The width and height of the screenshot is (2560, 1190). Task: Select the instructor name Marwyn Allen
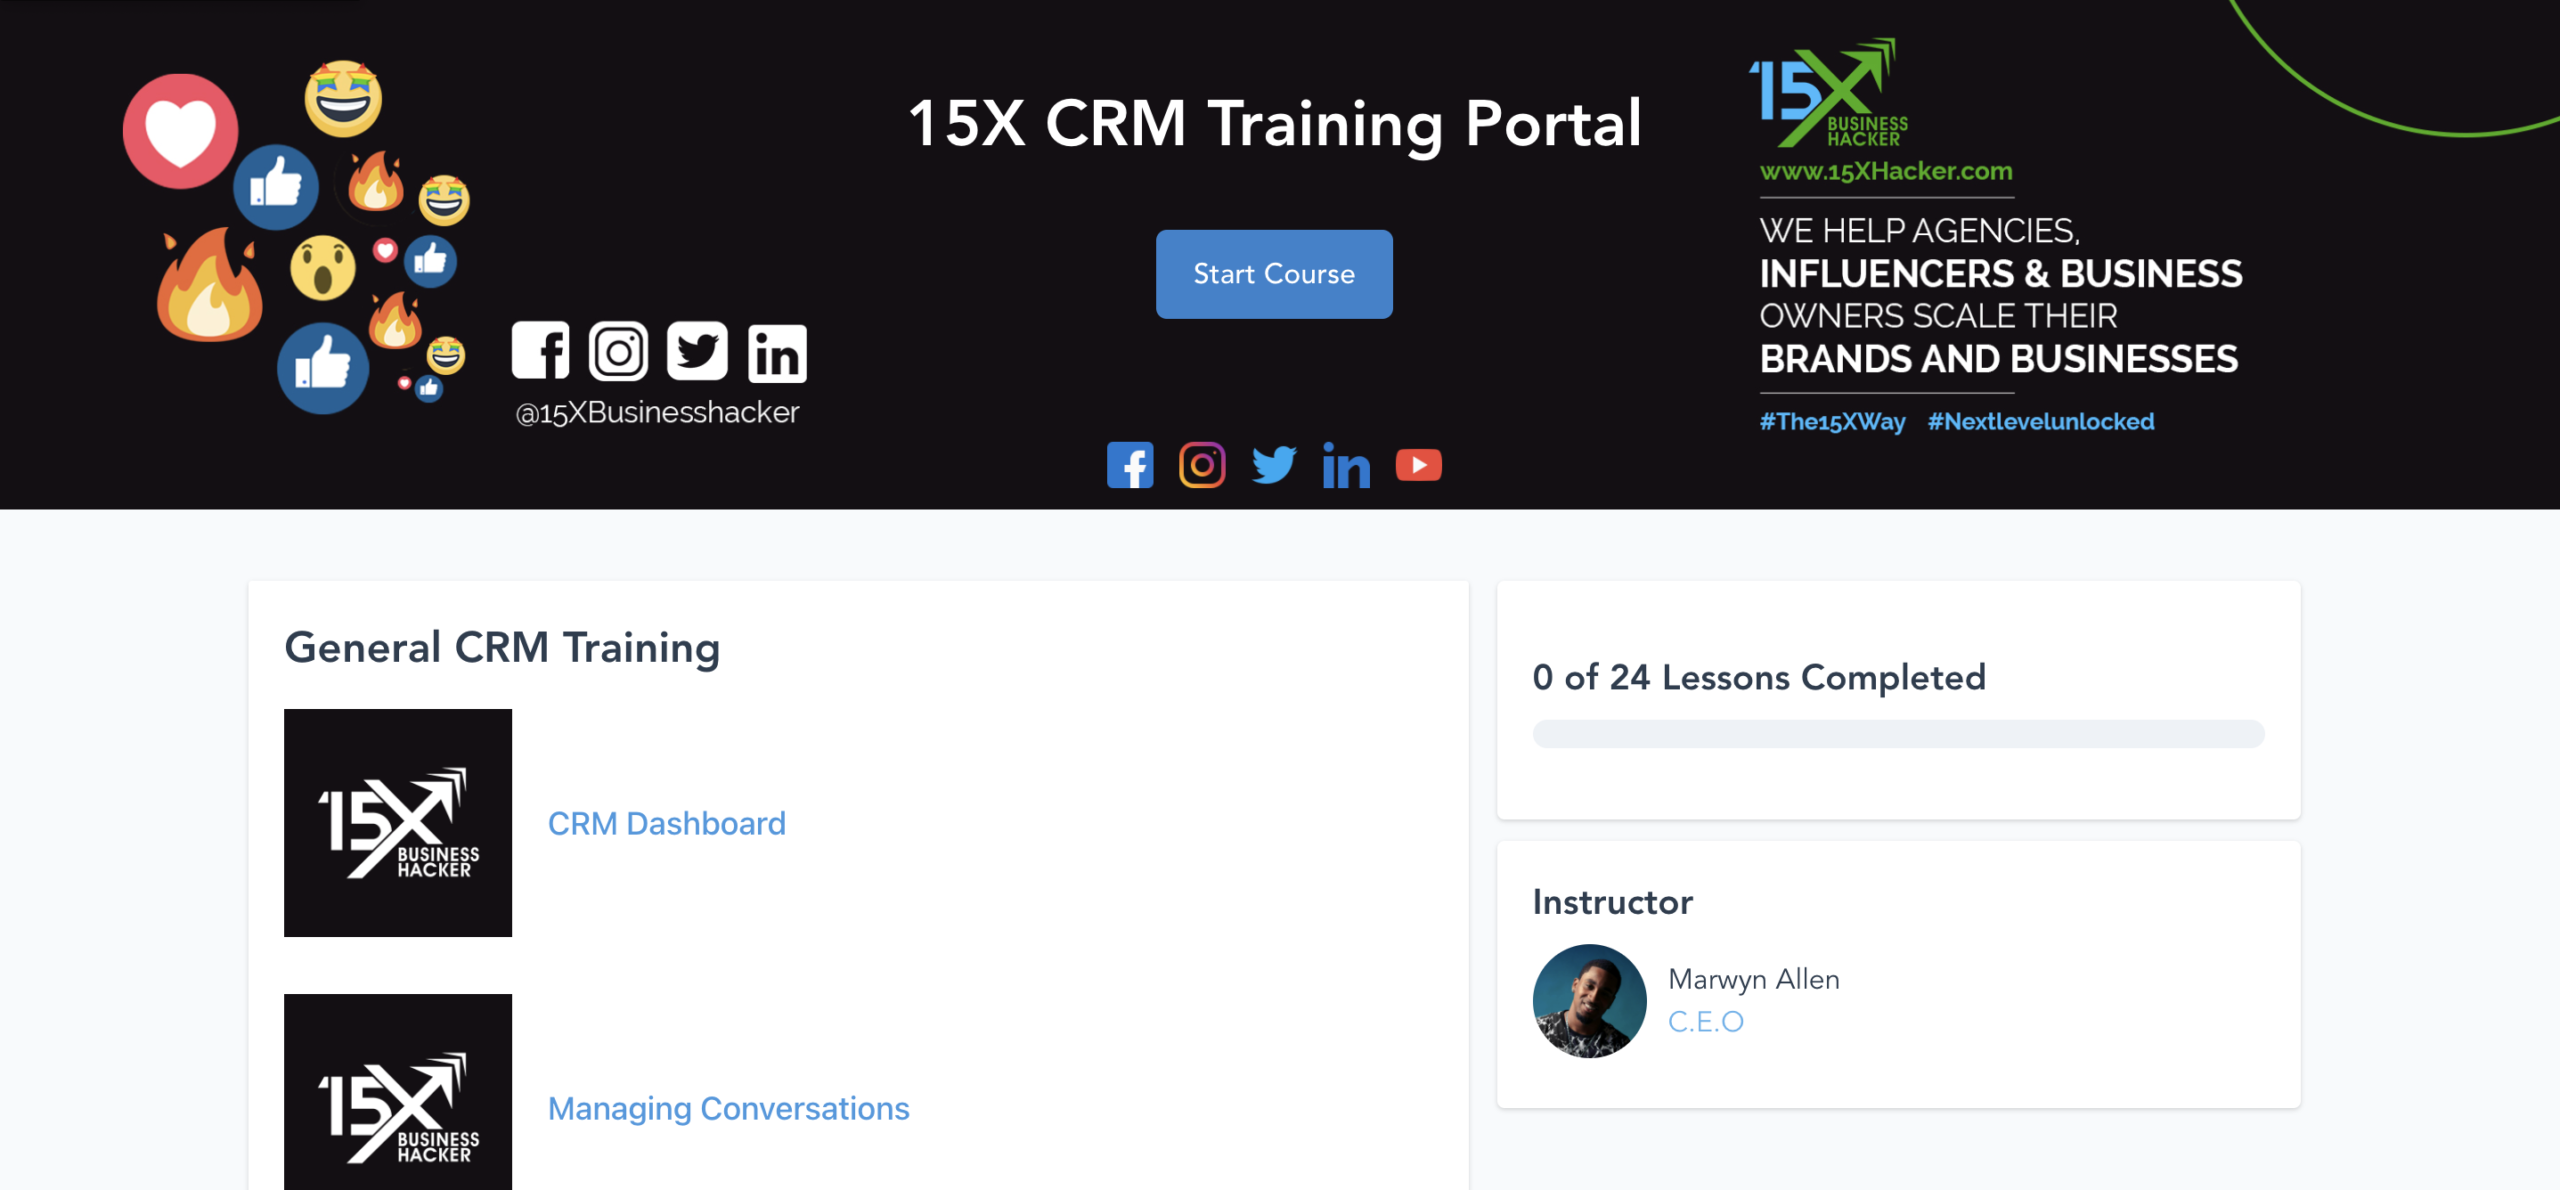coord(1754,979)
